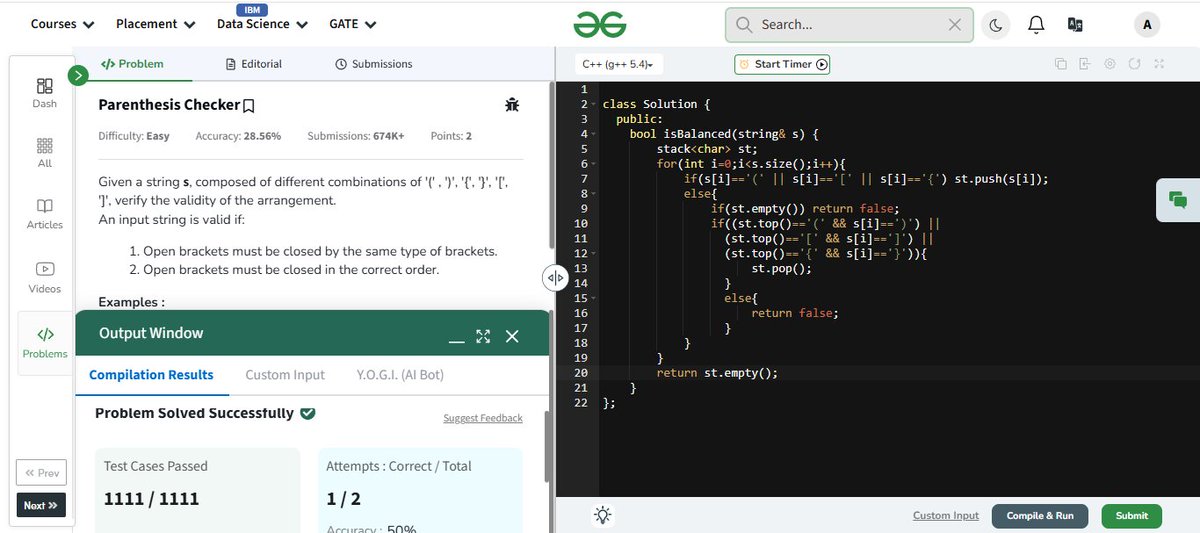
Task: Clear the search box with X
Action: click(x=954, y=25)
